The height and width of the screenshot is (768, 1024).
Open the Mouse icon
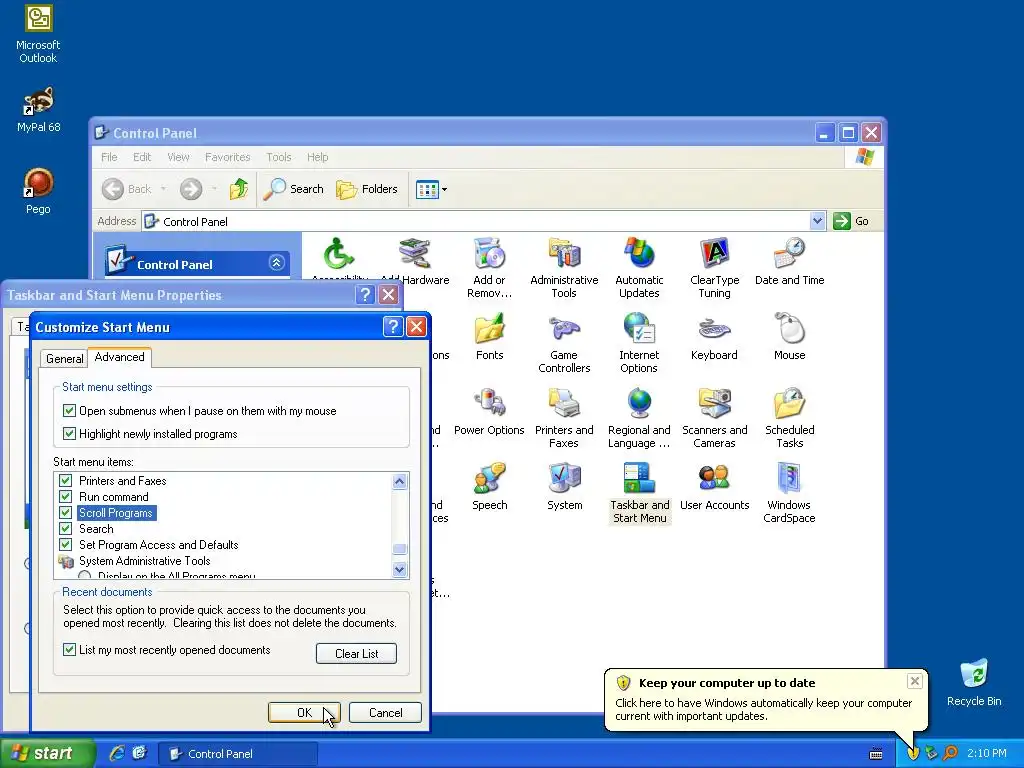click(x=790, y=337)
